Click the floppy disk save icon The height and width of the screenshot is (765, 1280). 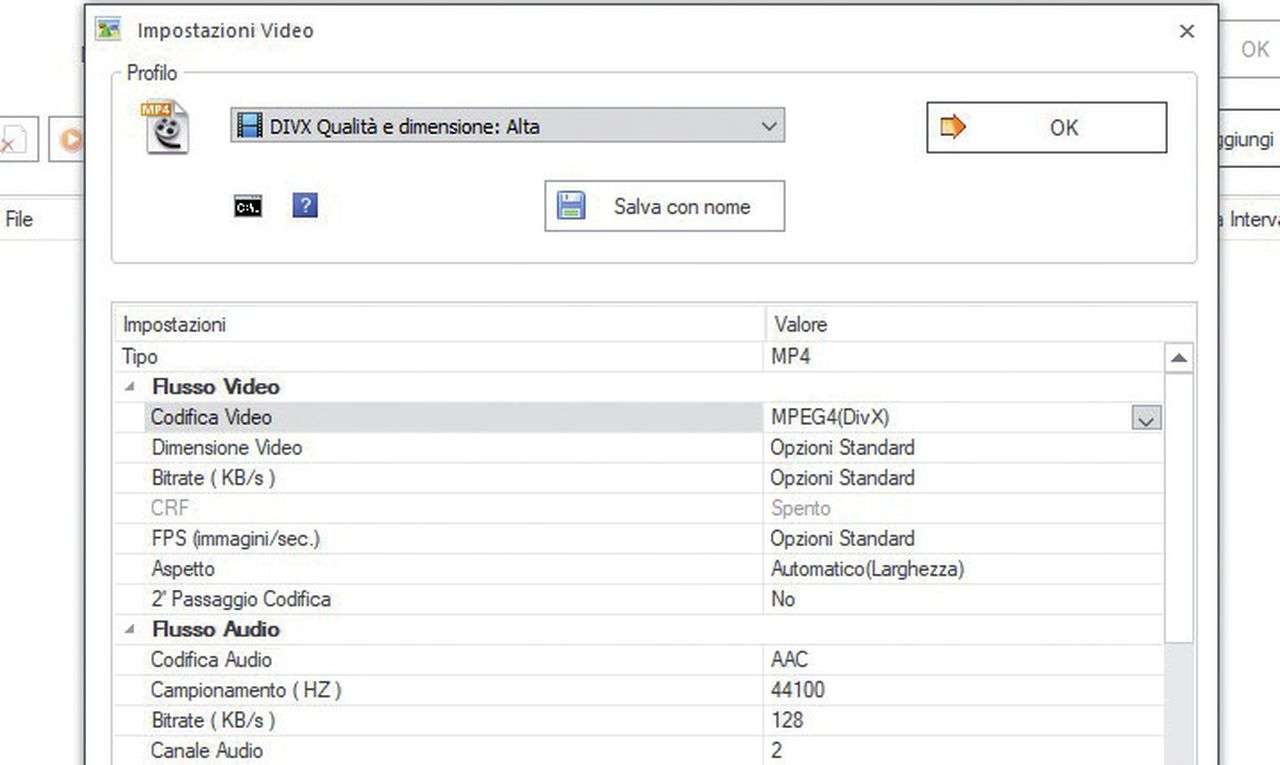pyautogui.click(x=571, y=206)
